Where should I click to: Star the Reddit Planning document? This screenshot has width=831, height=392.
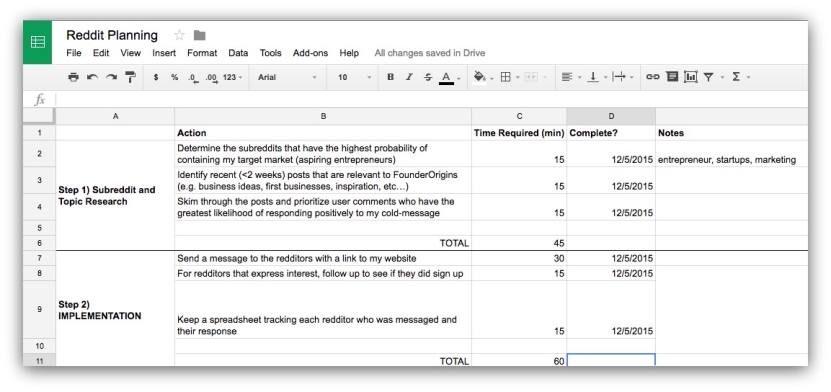[x=179, y=35]
